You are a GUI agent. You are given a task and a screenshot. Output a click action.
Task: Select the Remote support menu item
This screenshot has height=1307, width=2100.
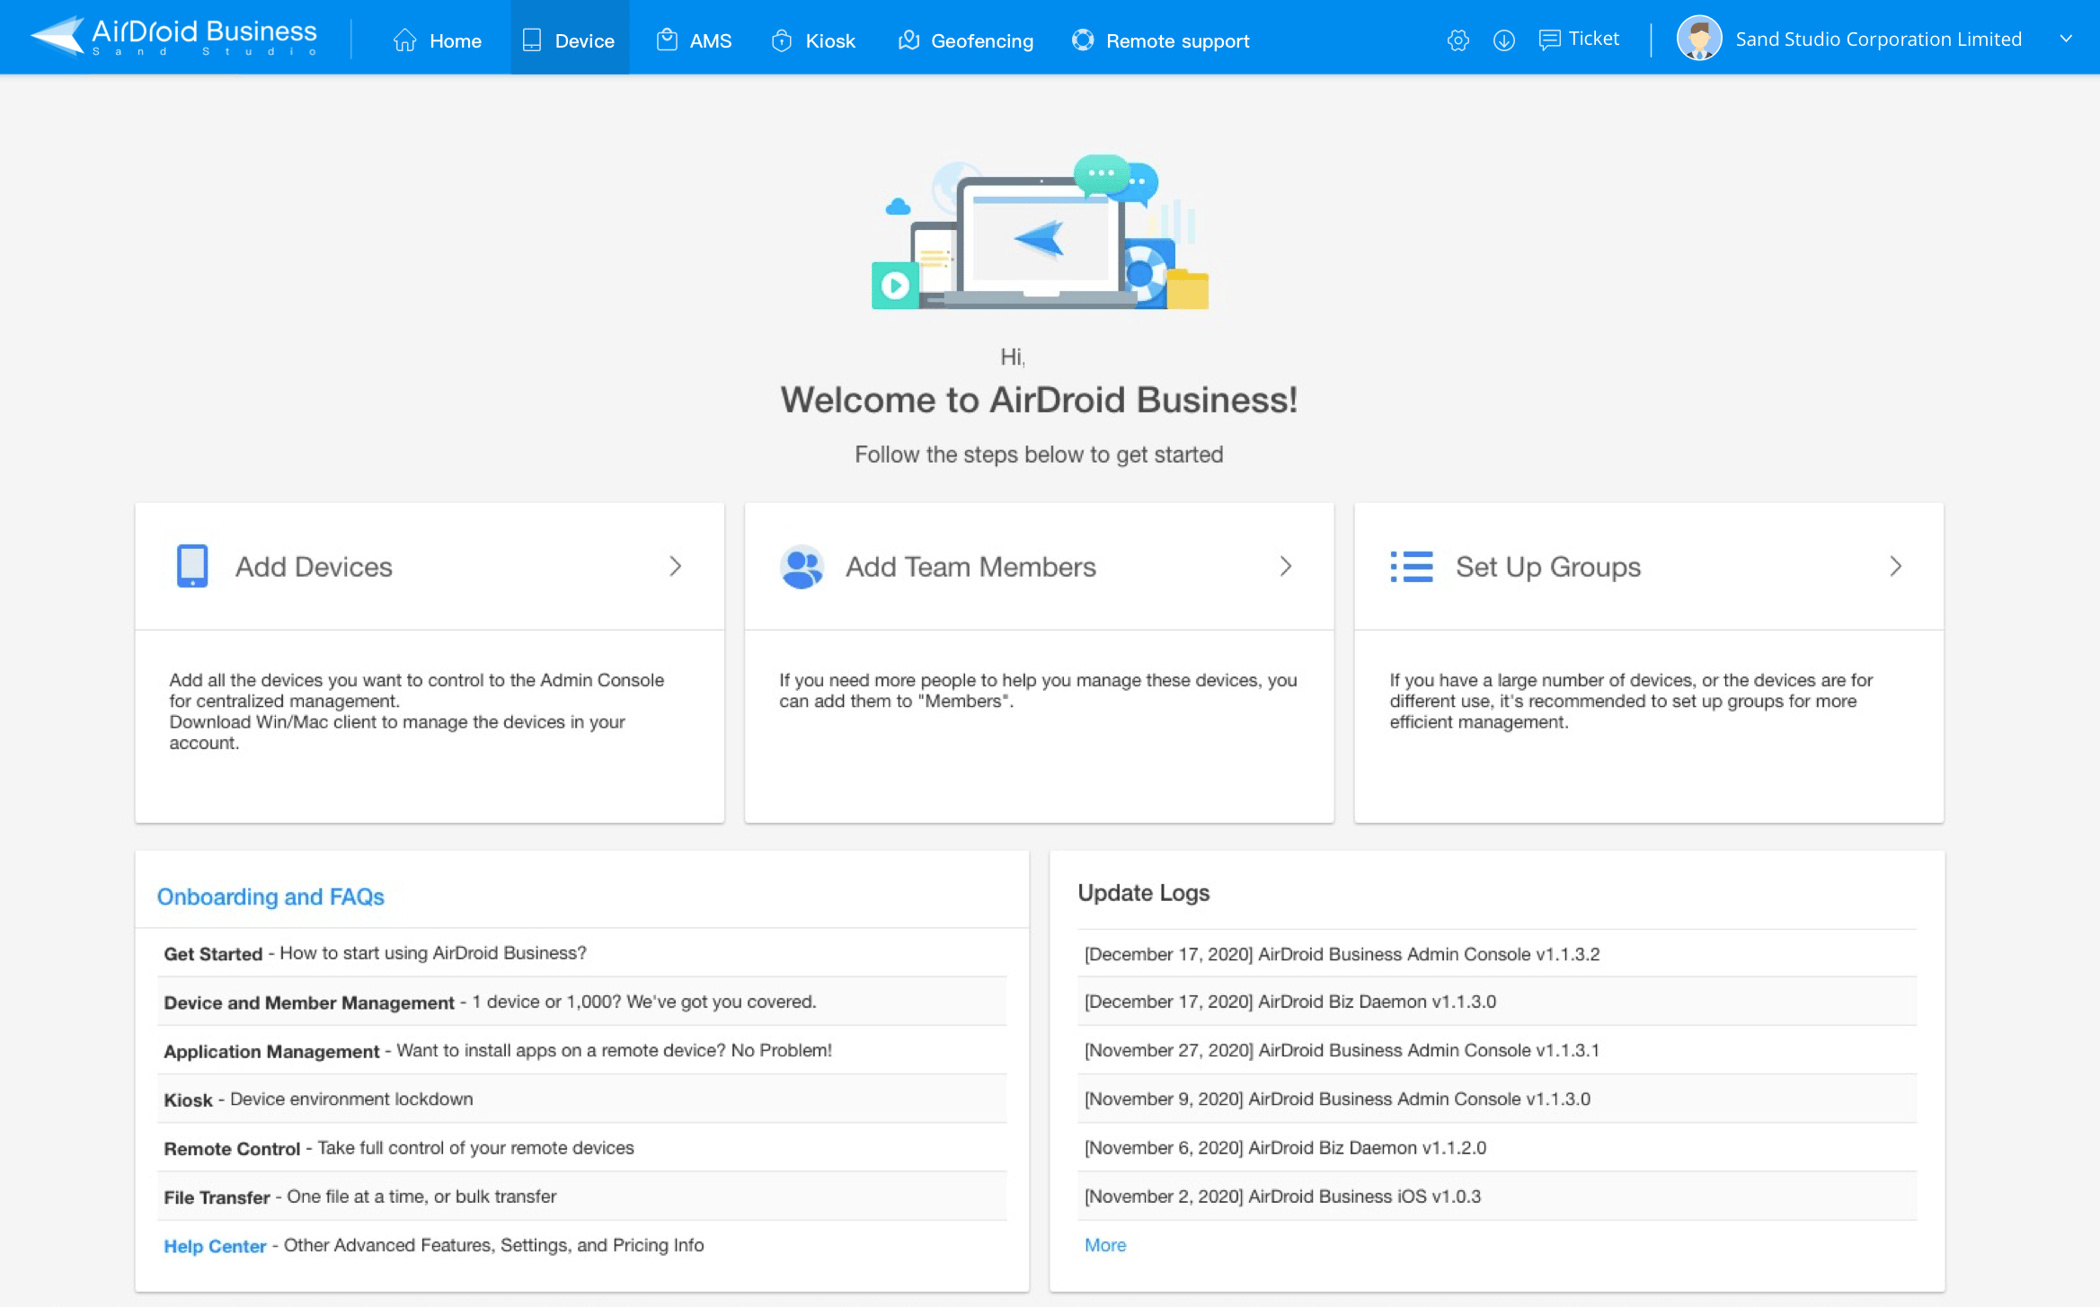(1178, 41)
